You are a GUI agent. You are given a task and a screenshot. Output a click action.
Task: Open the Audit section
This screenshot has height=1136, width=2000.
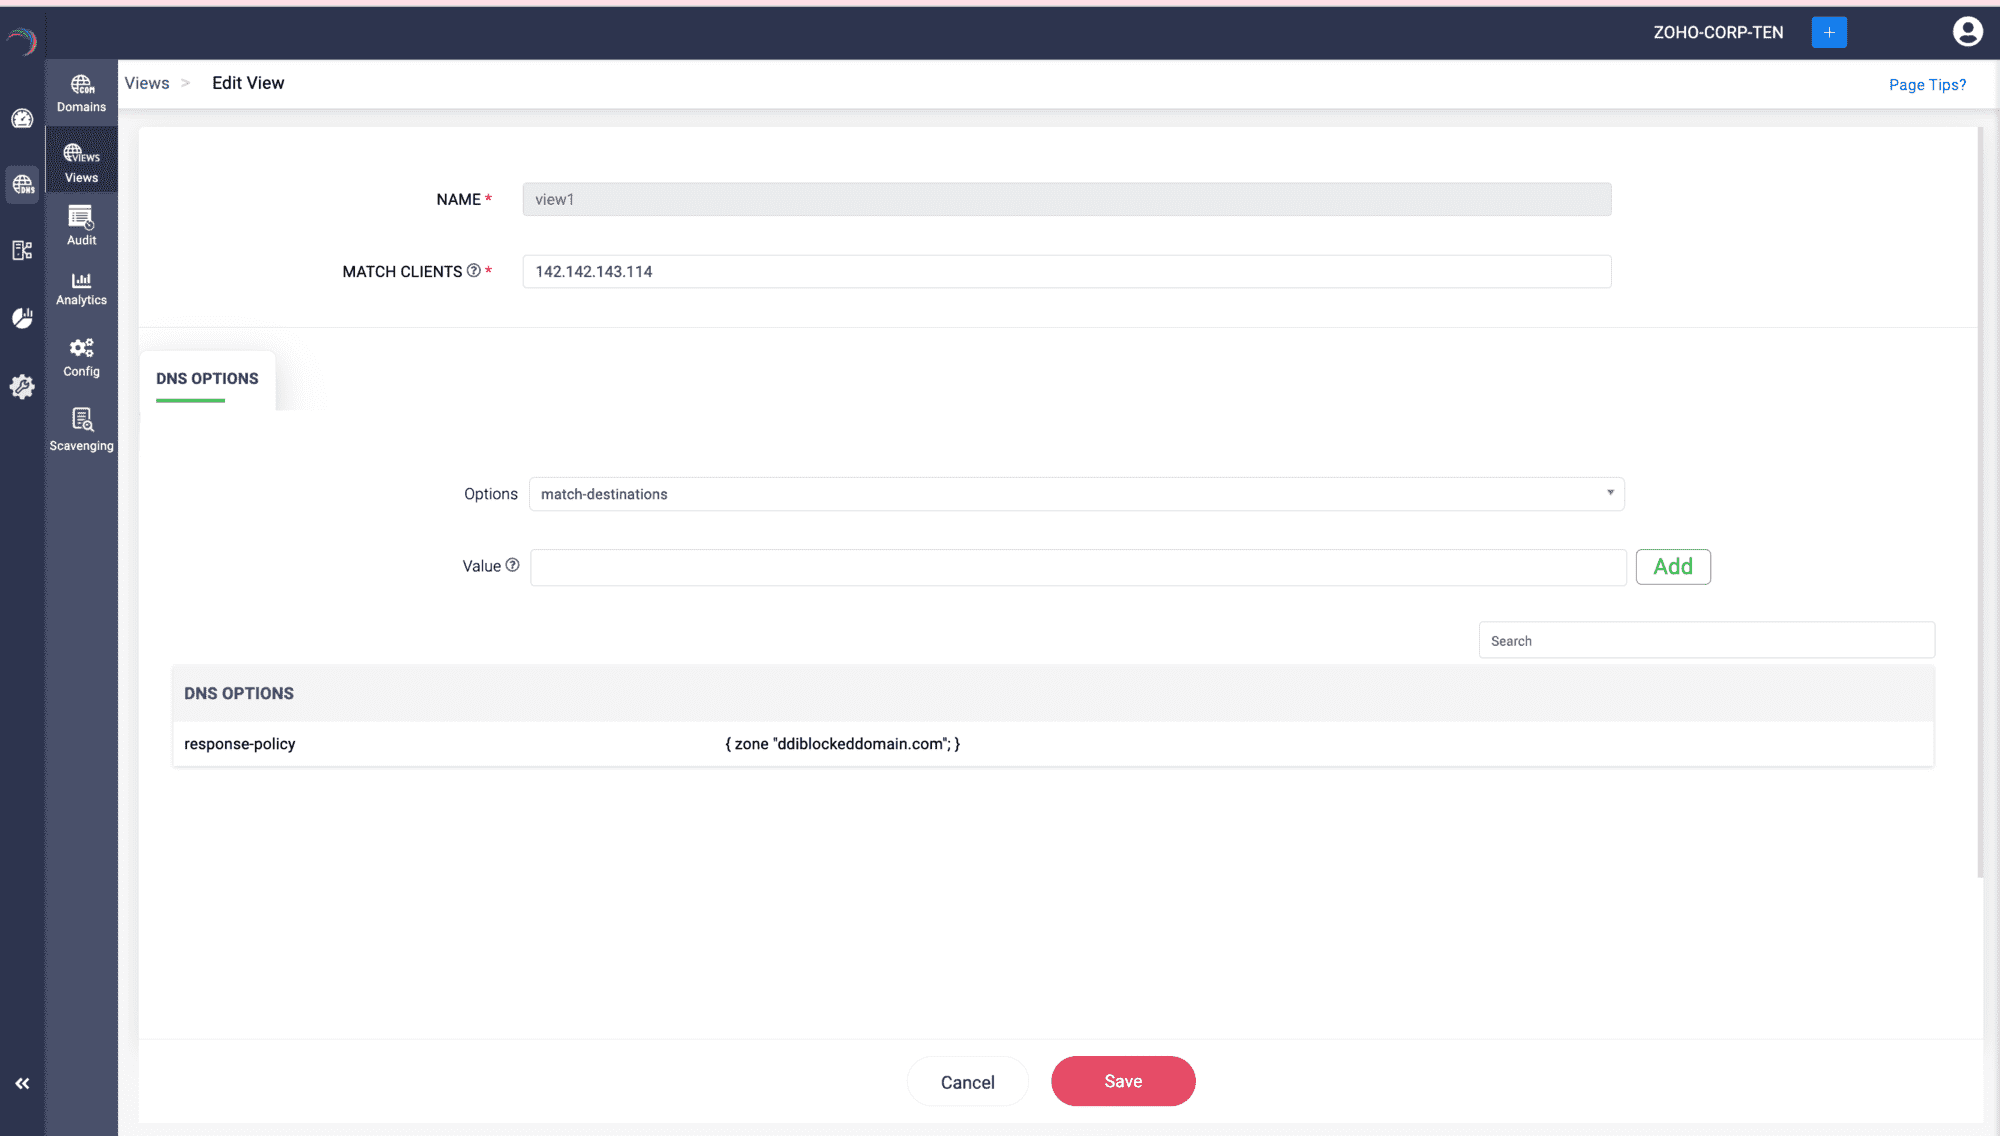point(81,225)
